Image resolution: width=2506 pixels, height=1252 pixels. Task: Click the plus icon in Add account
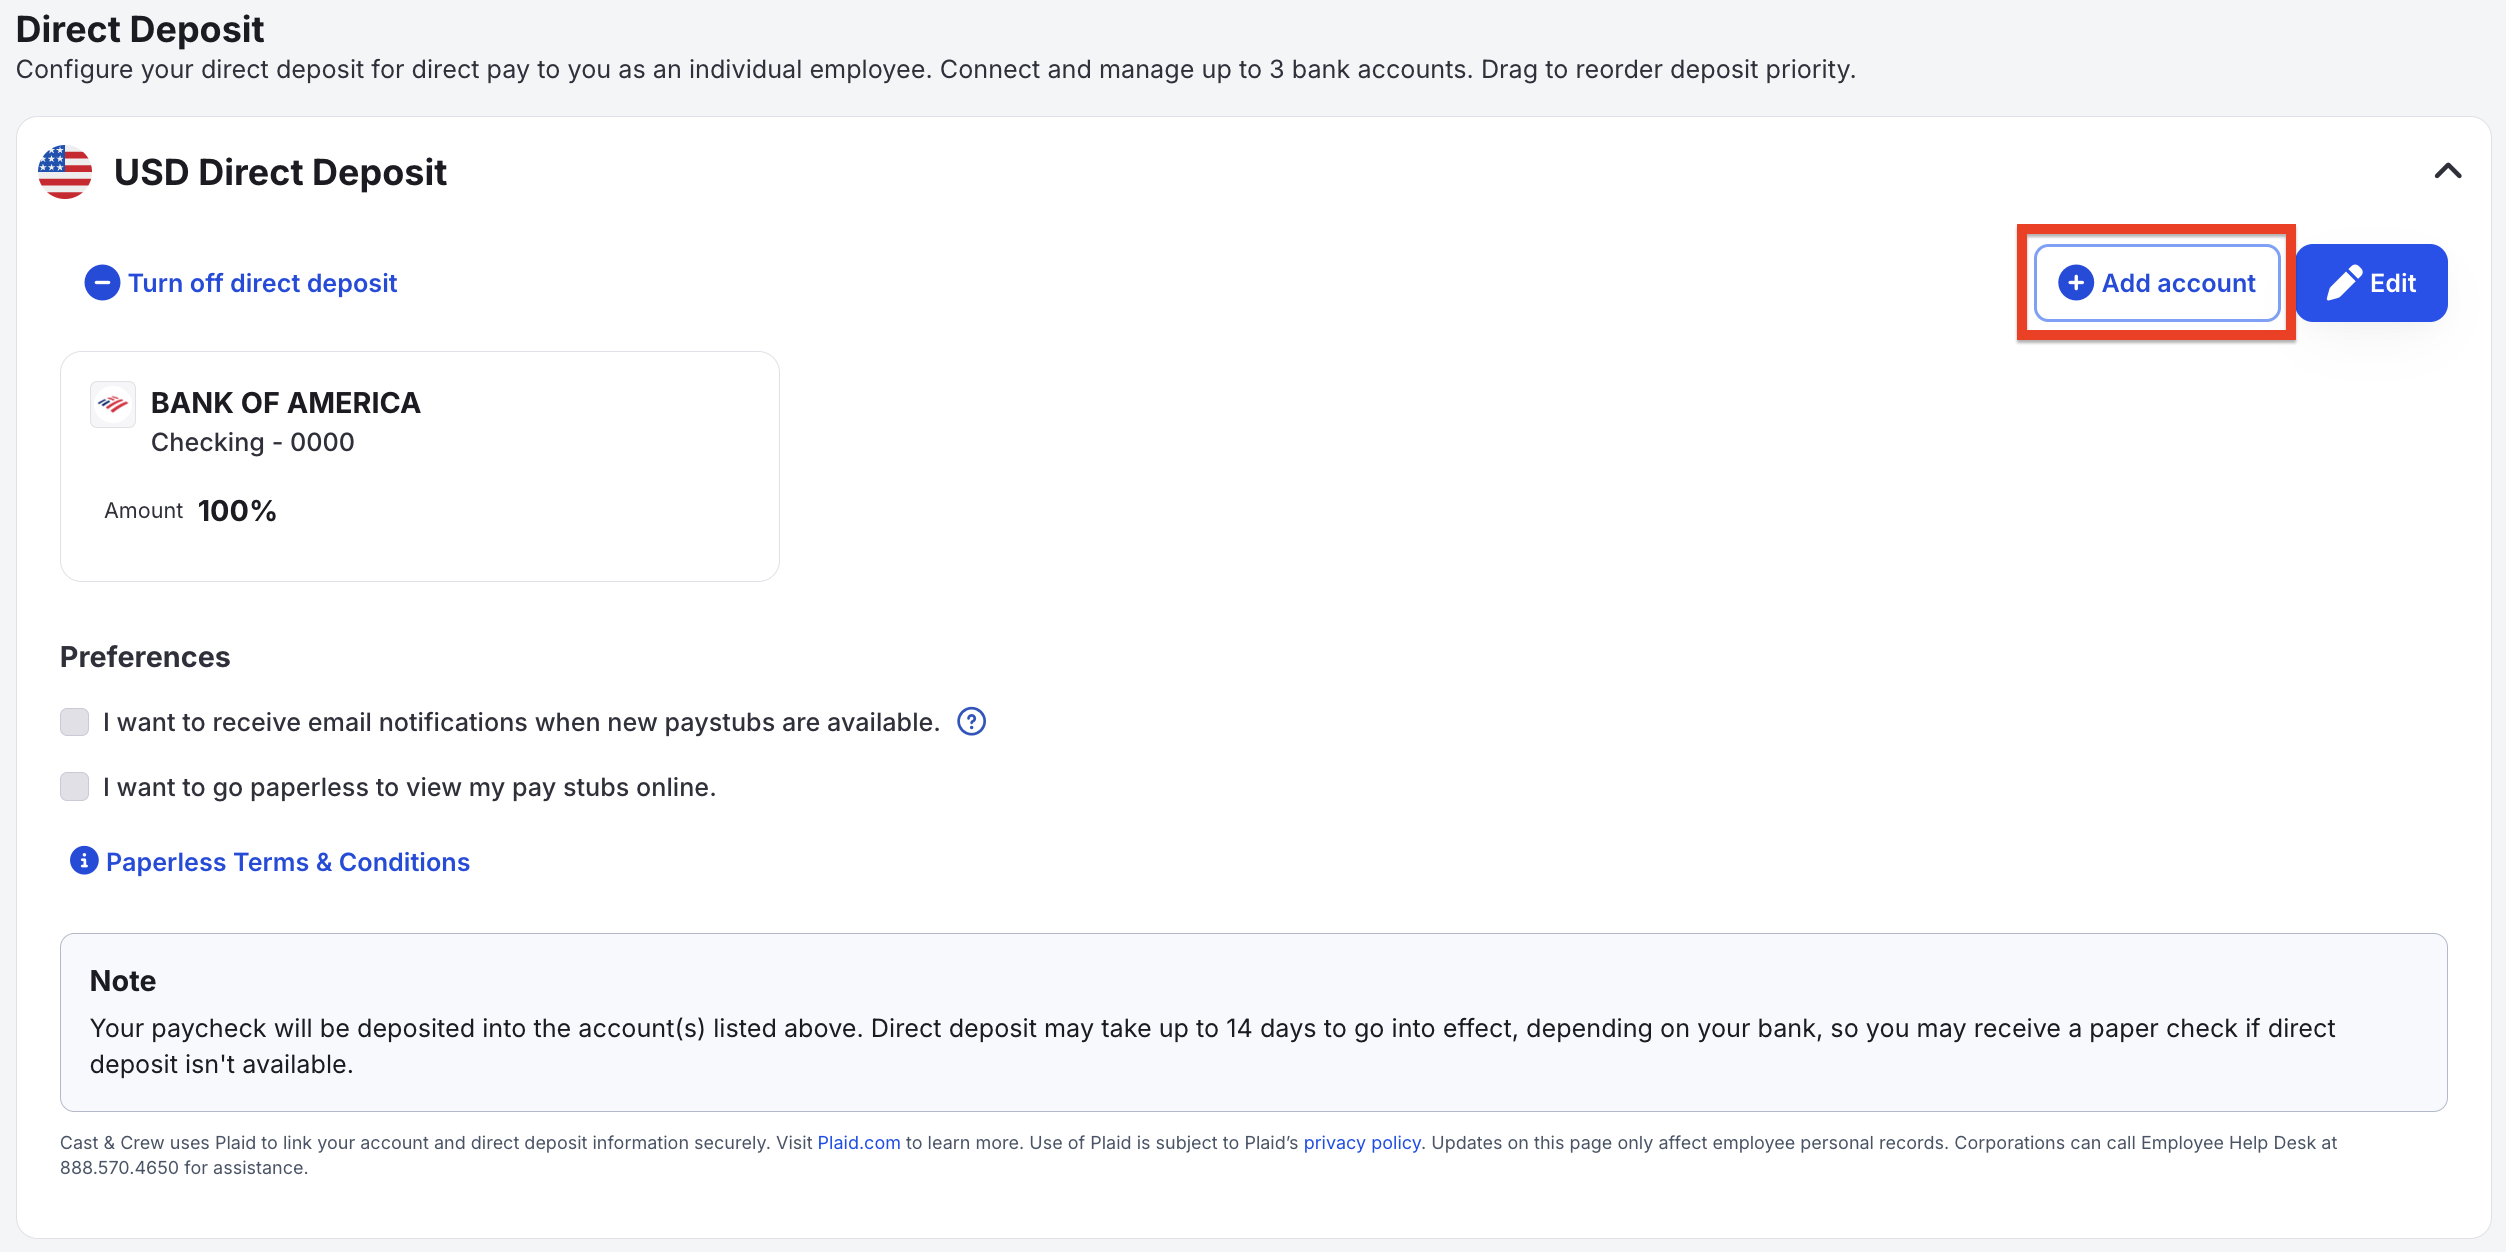point(2075,283)
